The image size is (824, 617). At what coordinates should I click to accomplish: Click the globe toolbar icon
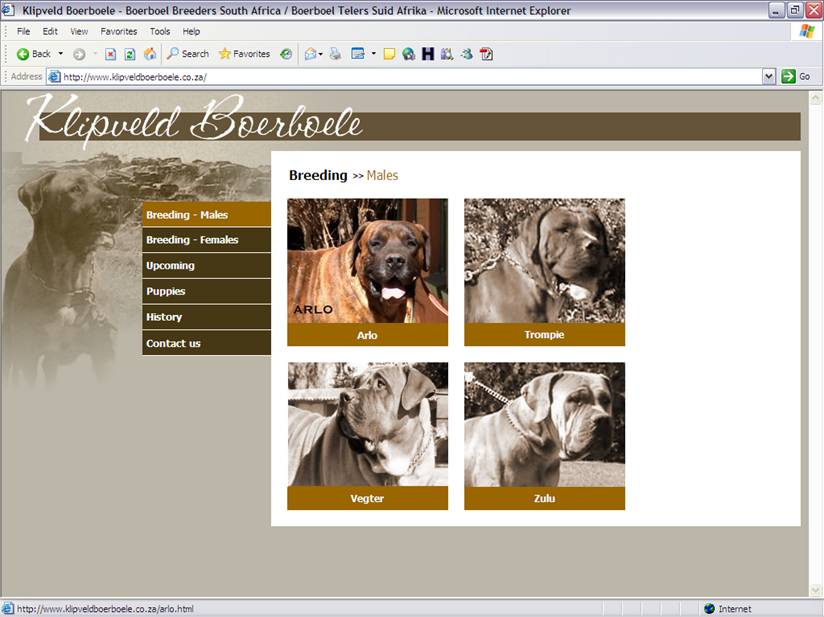[x=408, y=54]
